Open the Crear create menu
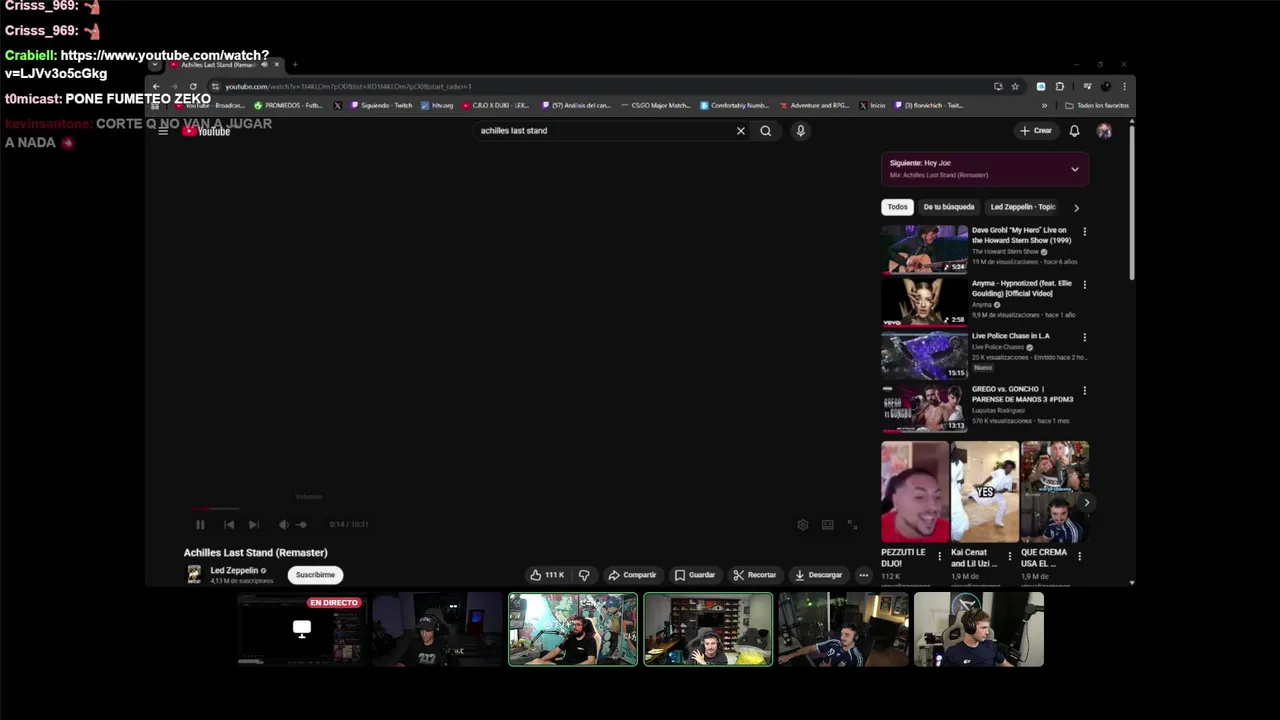Viewport: 1280px width, 720px height. point(1036,131)
